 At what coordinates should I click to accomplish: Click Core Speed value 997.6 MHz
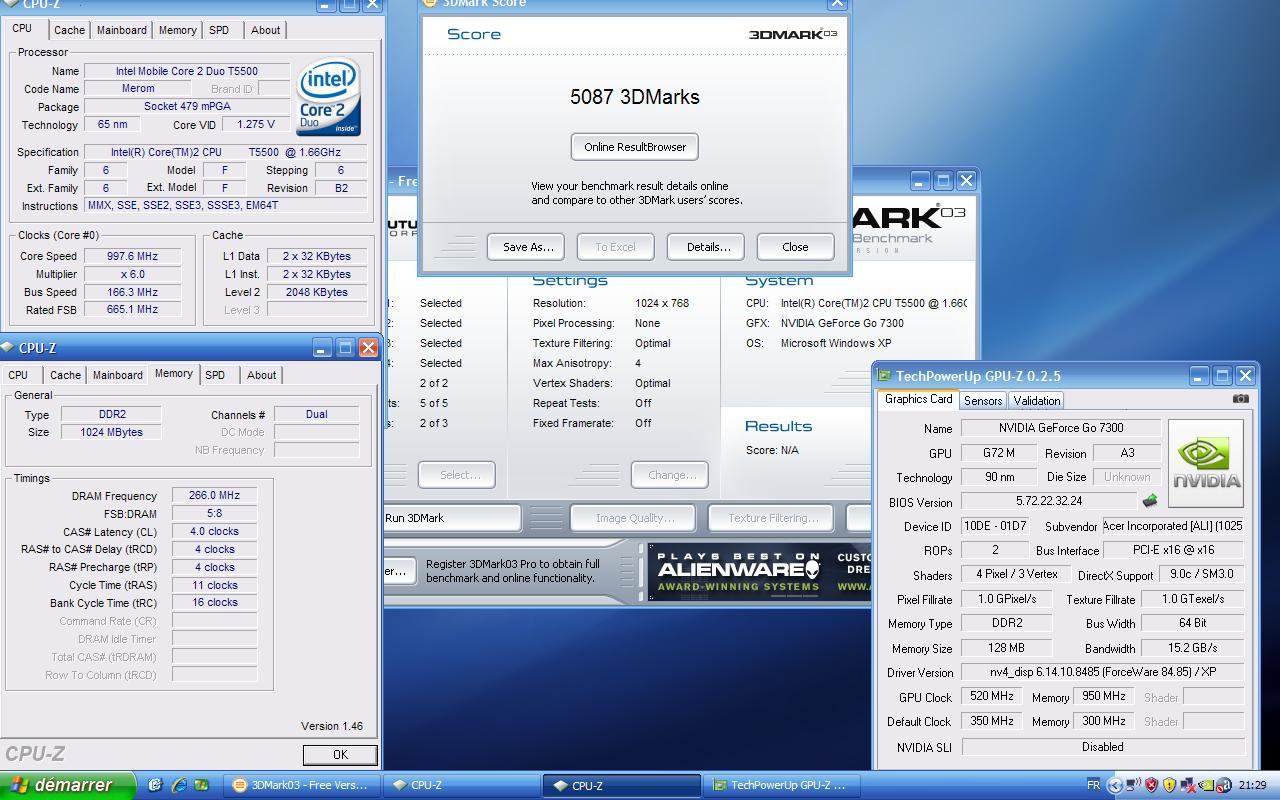[134, 256]
